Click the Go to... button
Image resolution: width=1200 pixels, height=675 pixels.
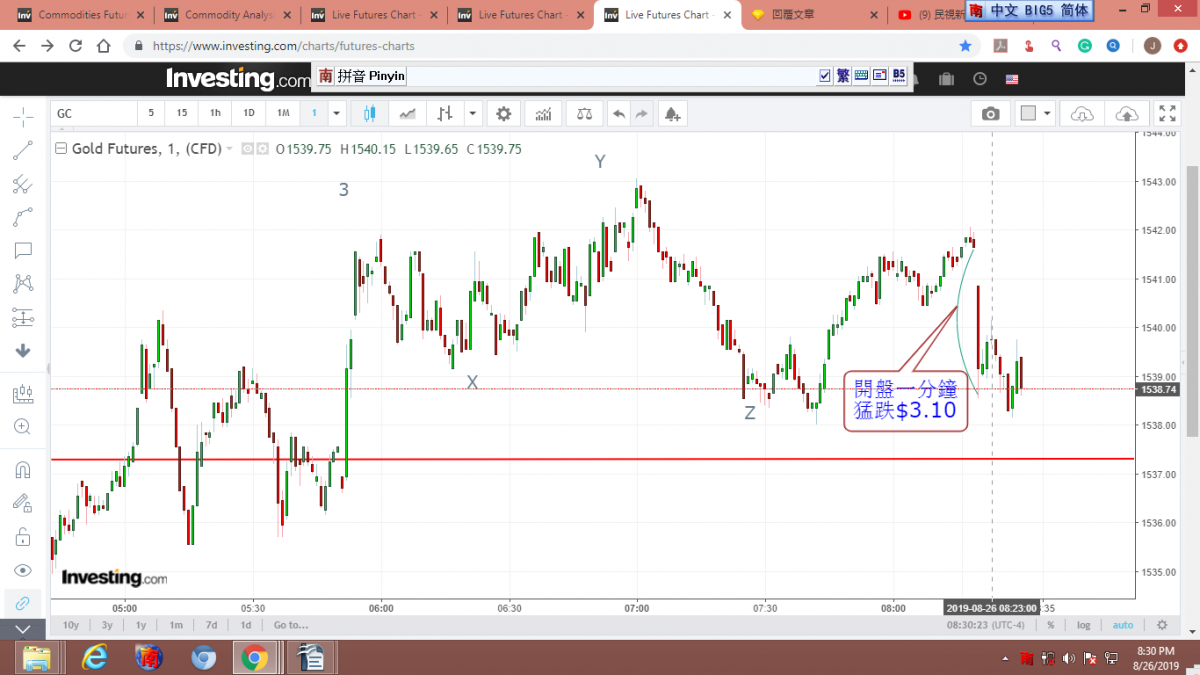290,625
